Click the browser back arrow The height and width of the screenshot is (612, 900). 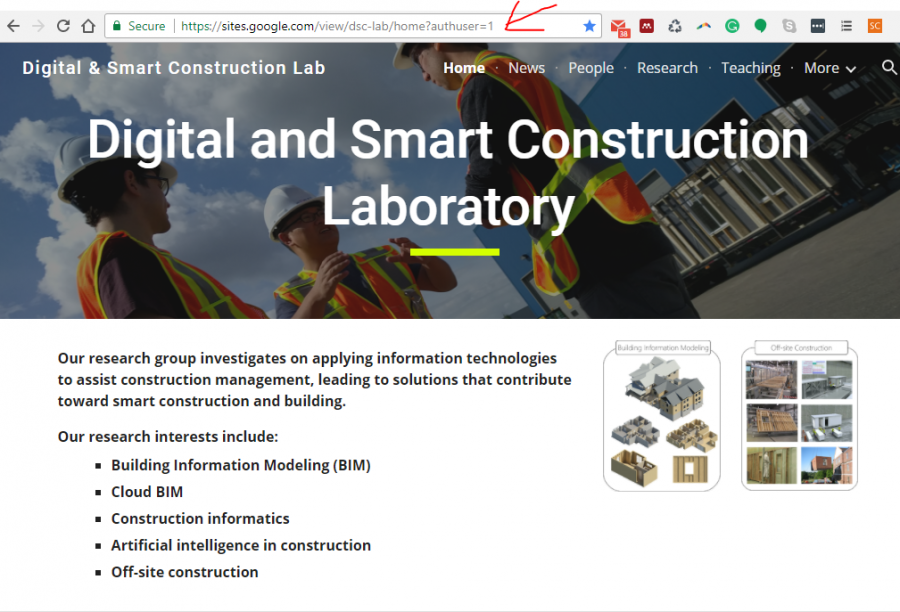13,26
